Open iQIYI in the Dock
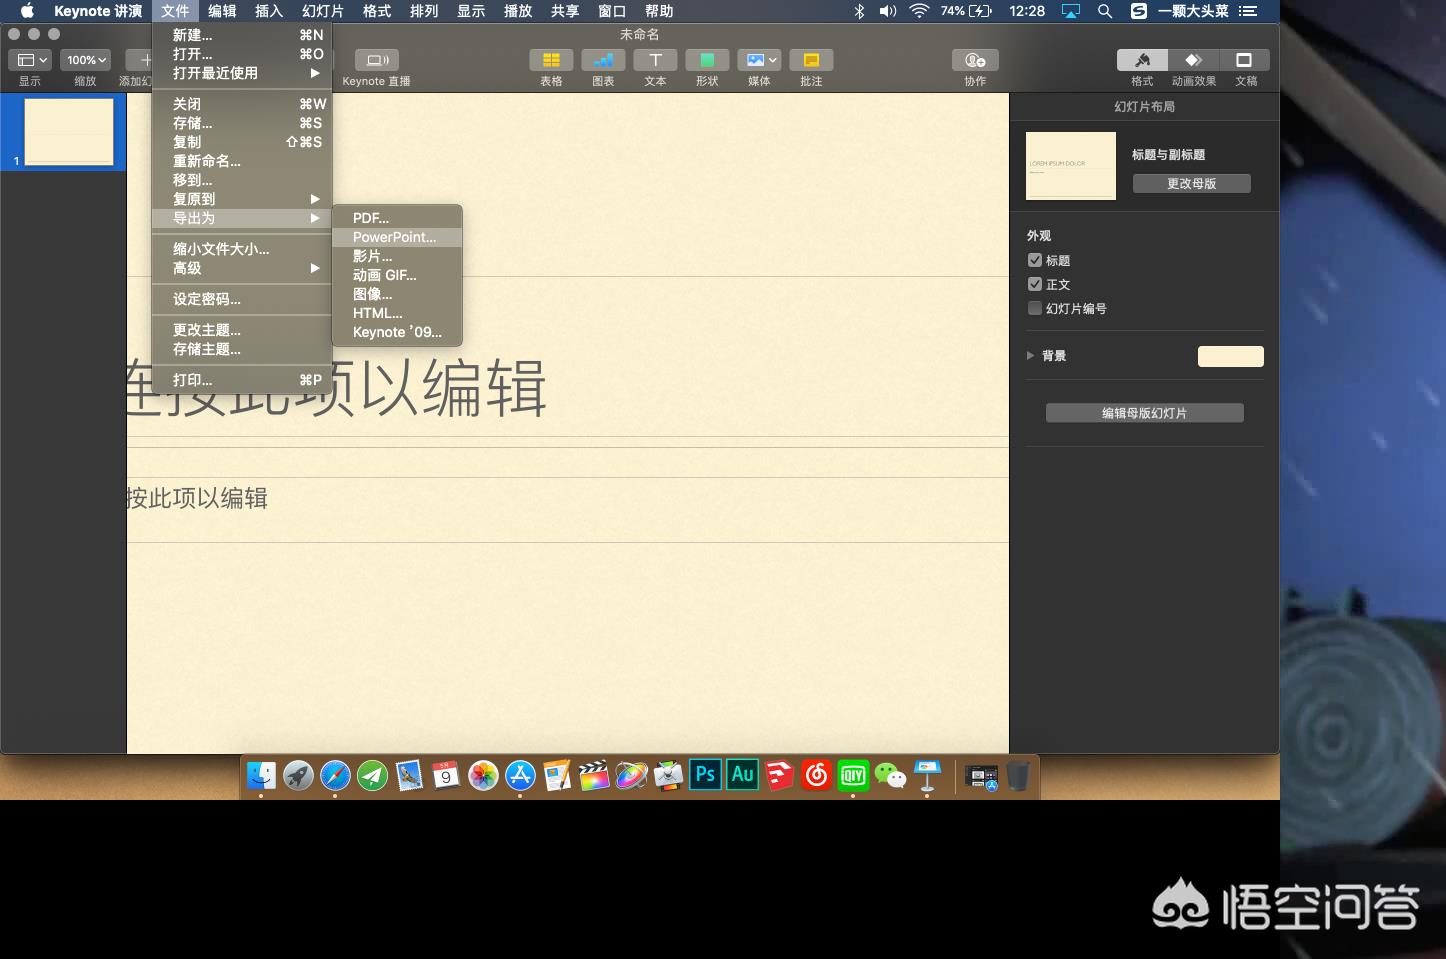 853,775
